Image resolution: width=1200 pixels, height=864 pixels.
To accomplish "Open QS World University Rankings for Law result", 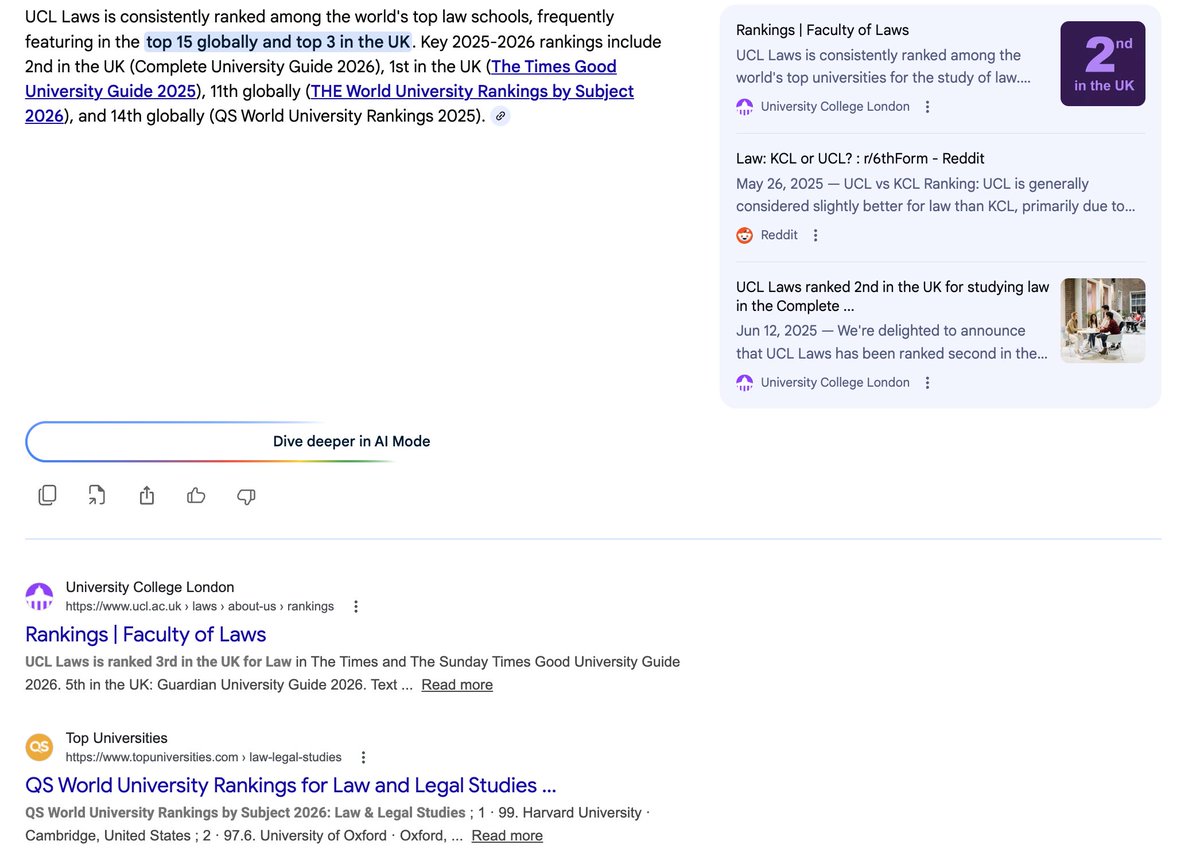I will click(x=291, y=785).
